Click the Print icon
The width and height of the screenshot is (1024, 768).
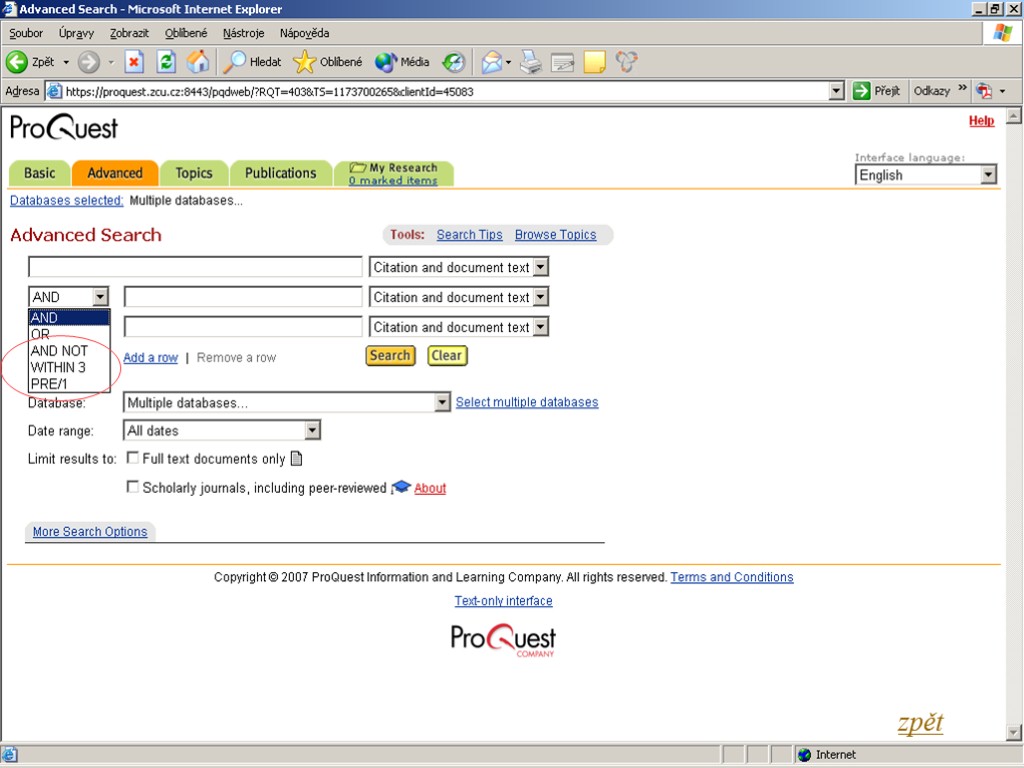[531, 62]
